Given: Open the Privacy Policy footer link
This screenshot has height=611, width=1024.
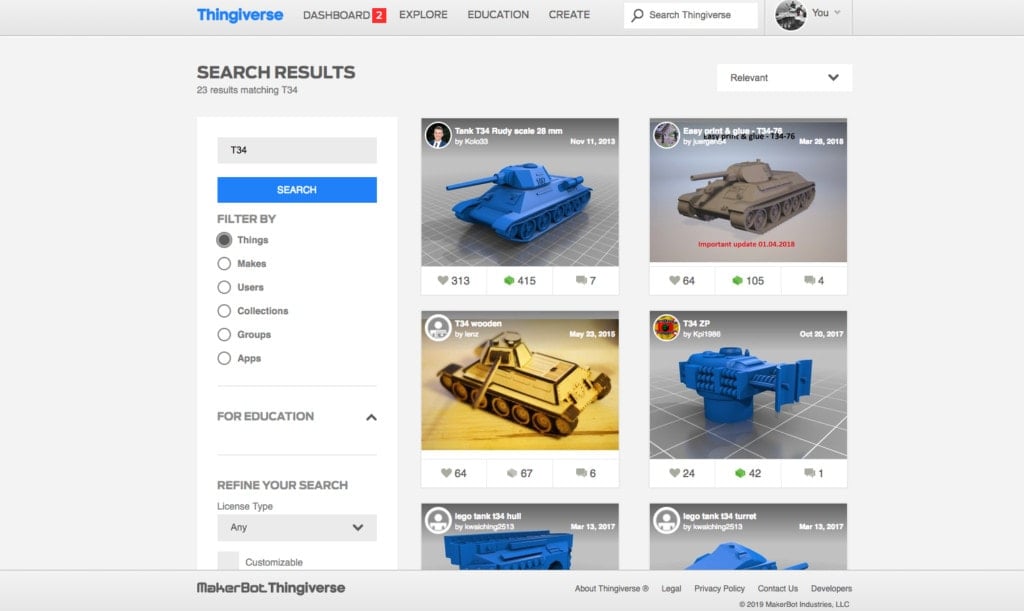Looking at the screenshot, I should click(x=719, y=588).
